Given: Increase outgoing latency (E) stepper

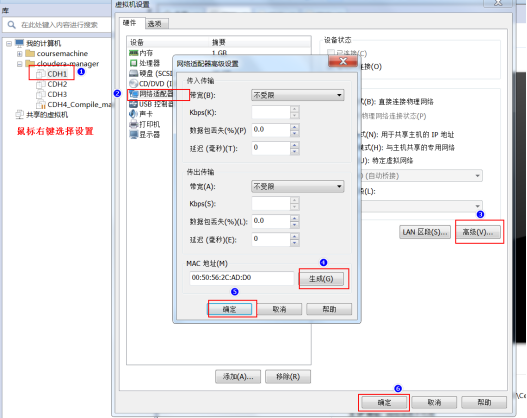Looking at the screenshot, I should [294, 236].
